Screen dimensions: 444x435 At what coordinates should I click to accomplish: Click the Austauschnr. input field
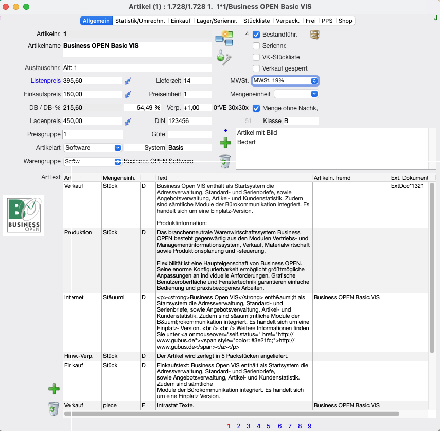point(137,68)
